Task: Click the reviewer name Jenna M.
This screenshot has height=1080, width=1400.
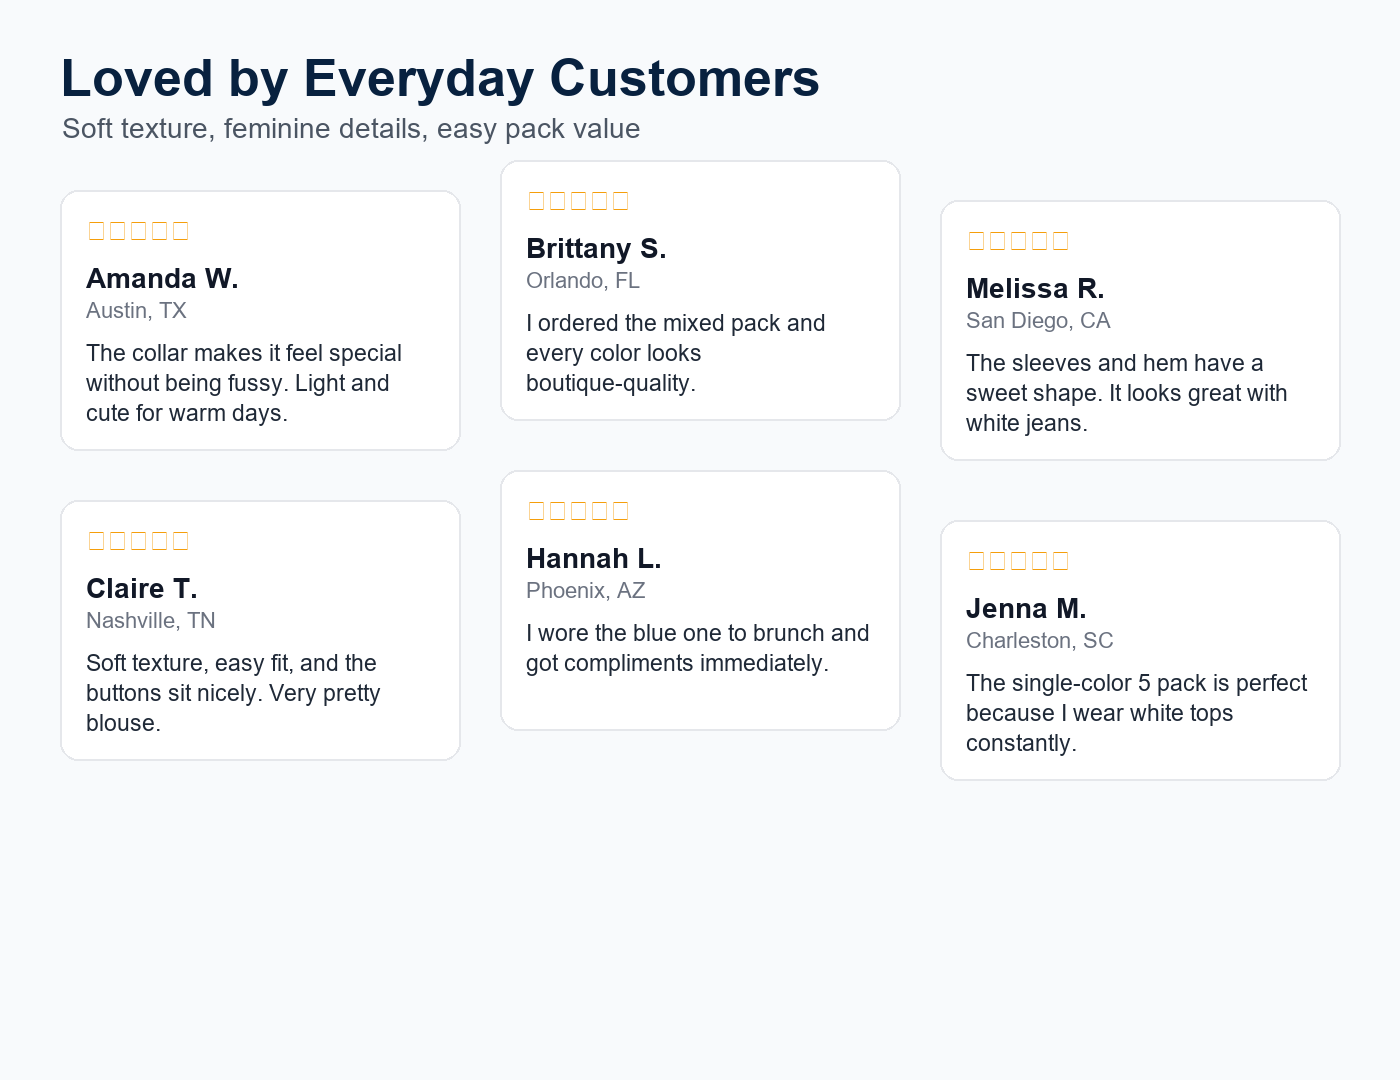Action: (x=1026, y=608)
